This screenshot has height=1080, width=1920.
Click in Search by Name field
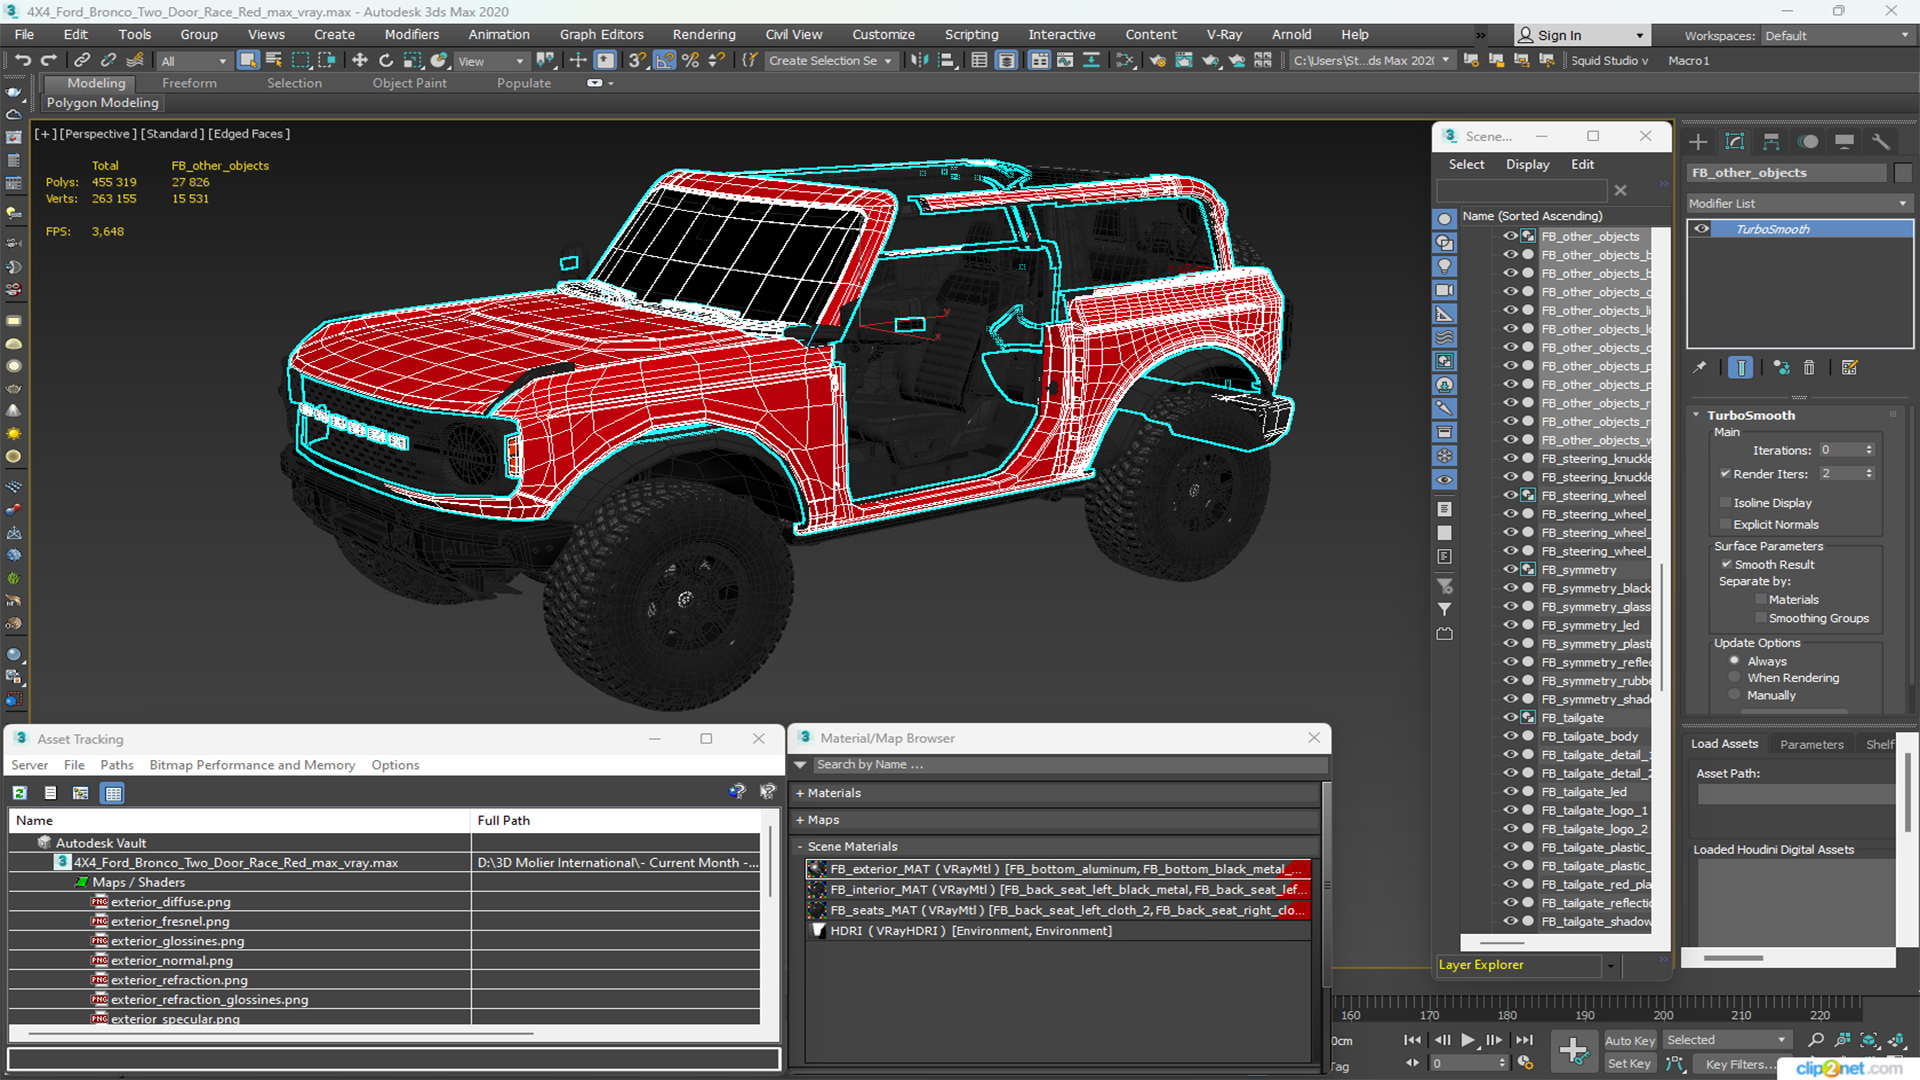click(x=1070, y=764)
